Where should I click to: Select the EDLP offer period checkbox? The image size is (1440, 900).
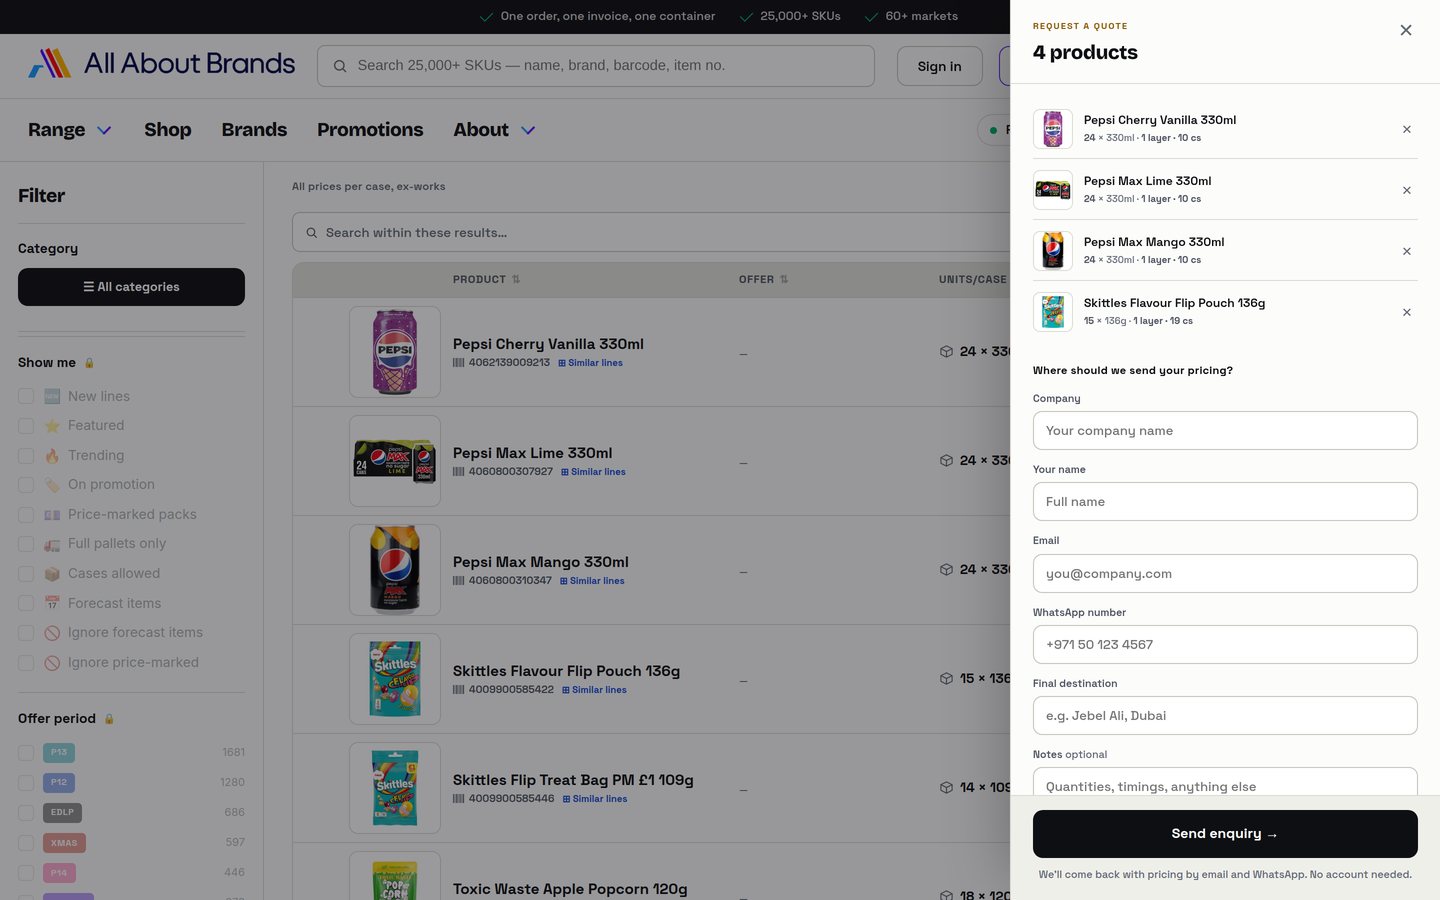pyautogui.click(x=26, y=813)
